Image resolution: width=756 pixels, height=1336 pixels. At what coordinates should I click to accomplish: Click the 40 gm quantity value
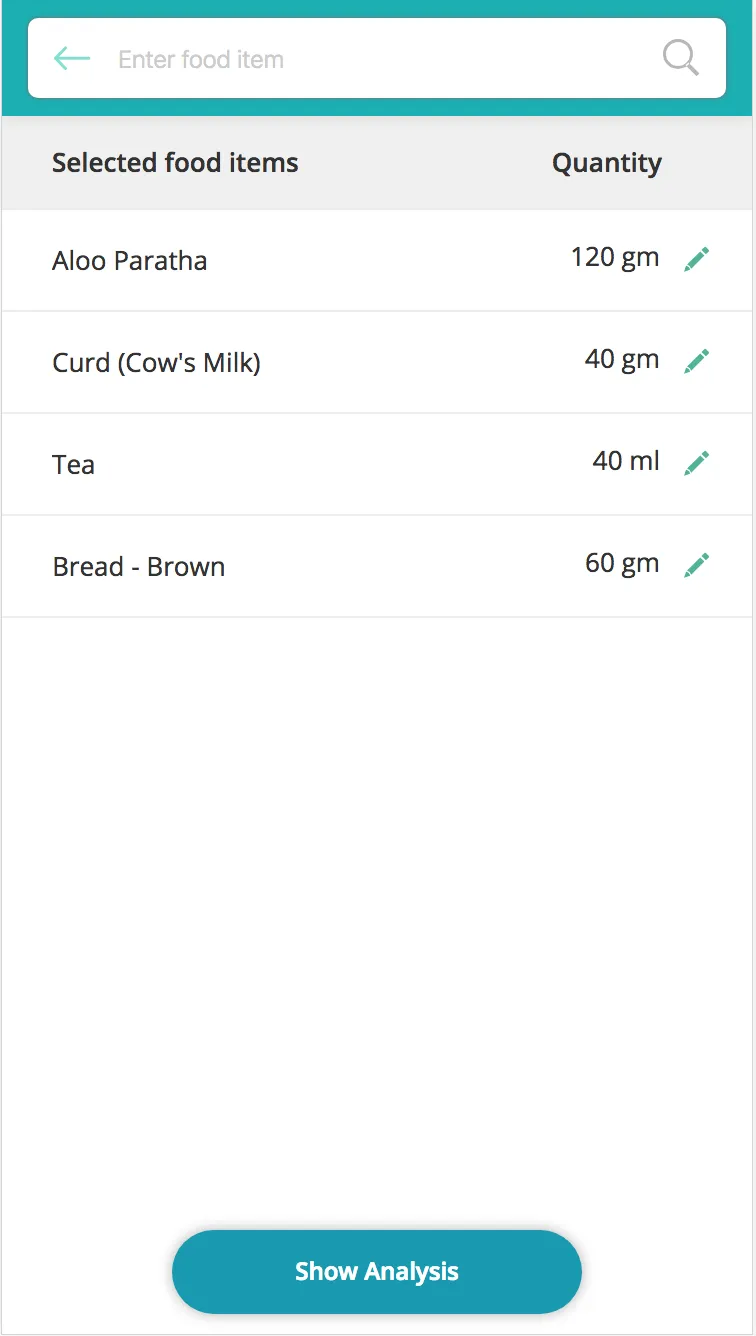click(622, 359)
